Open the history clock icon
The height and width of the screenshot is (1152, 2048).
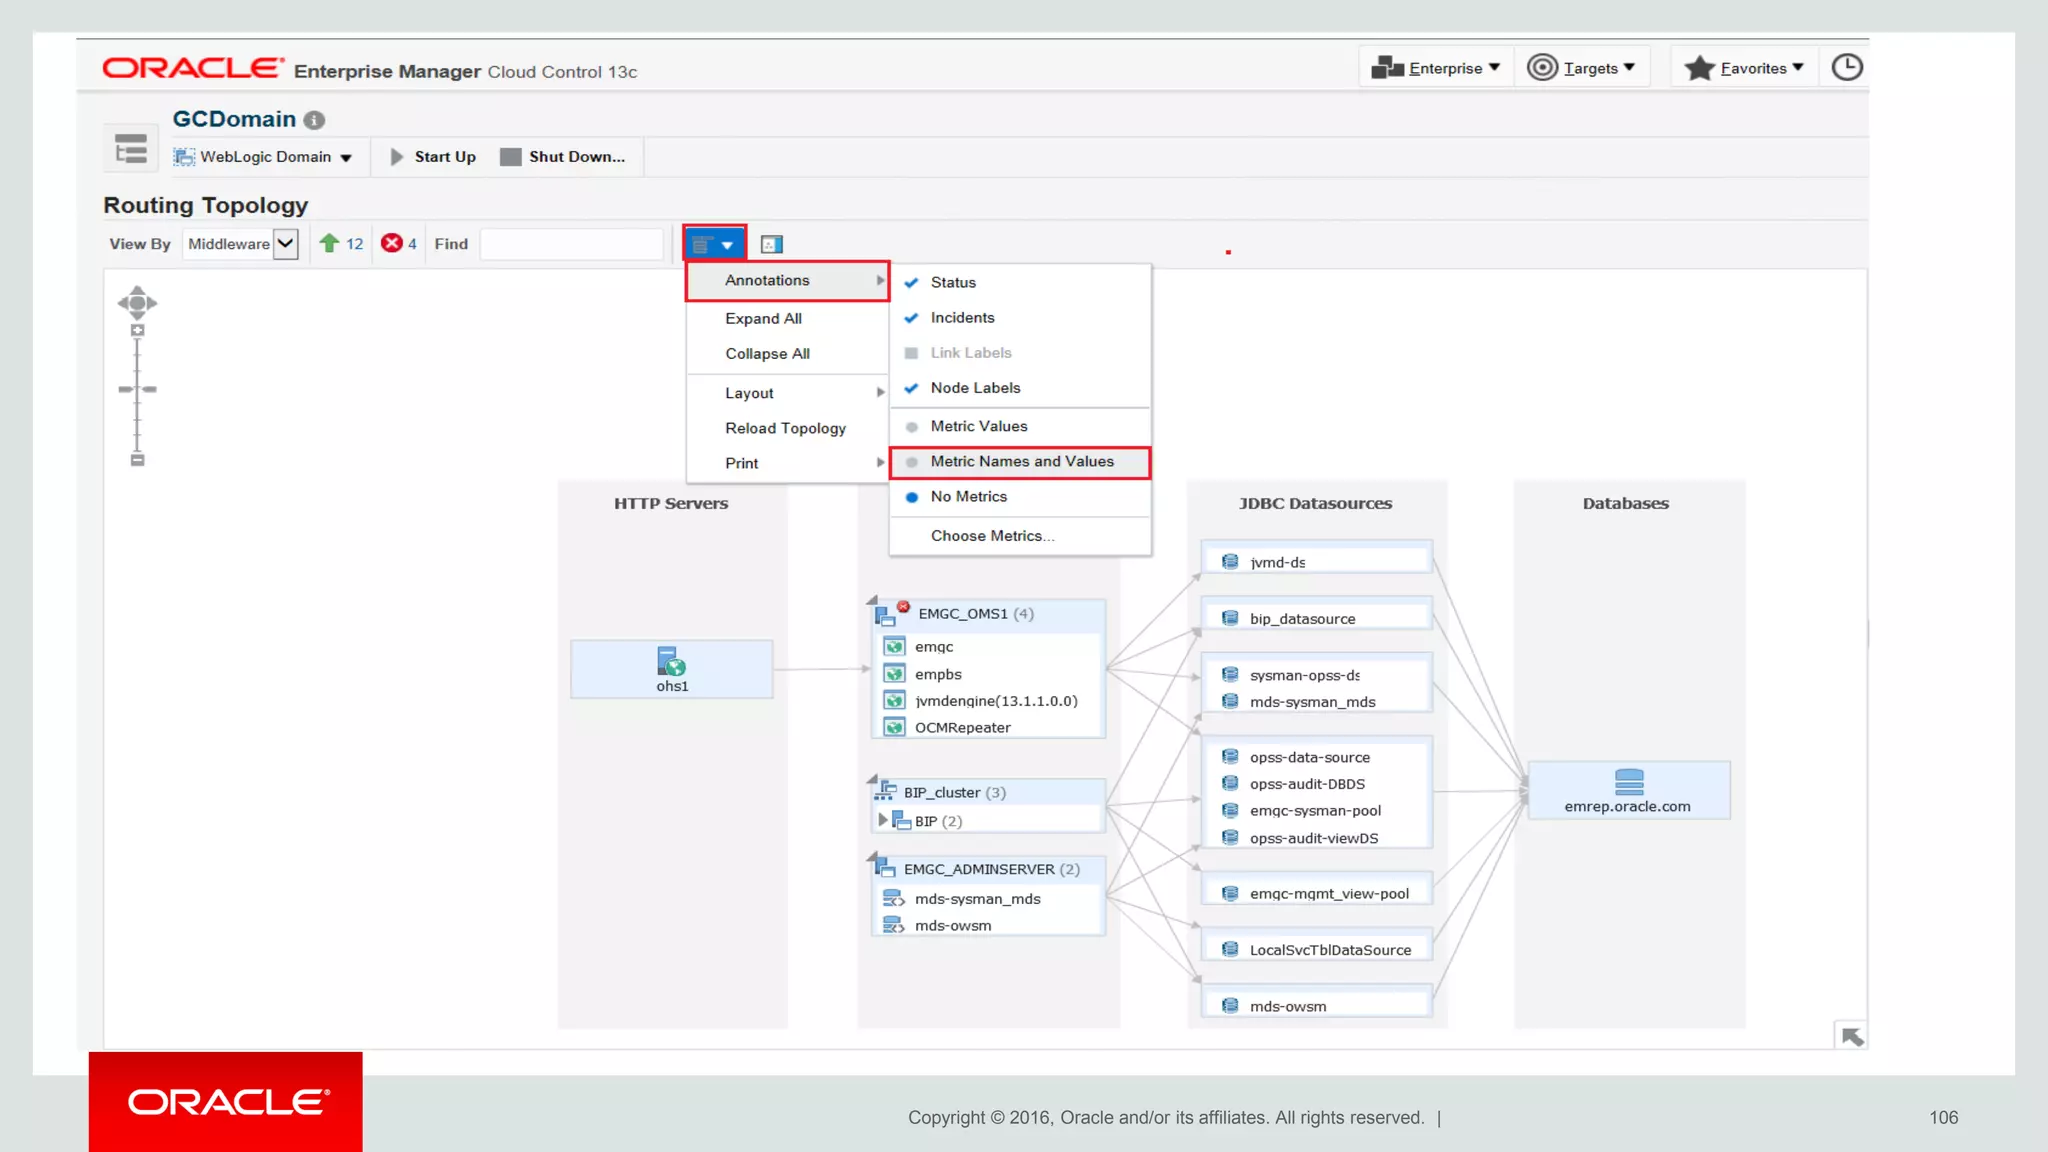click(1846, 68)
